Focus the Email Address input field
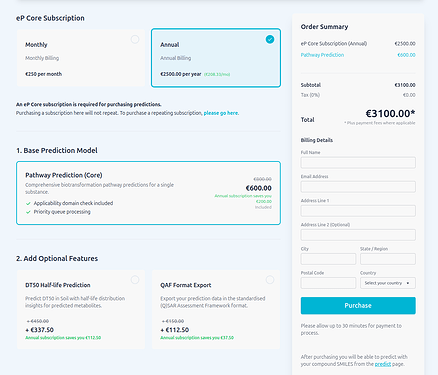 (358, 187)
